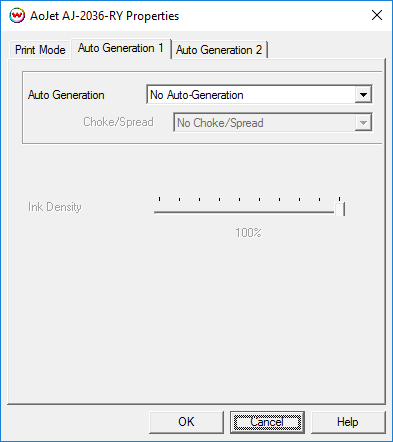Click the Ink Density slider thumb

tap(339, 209)
